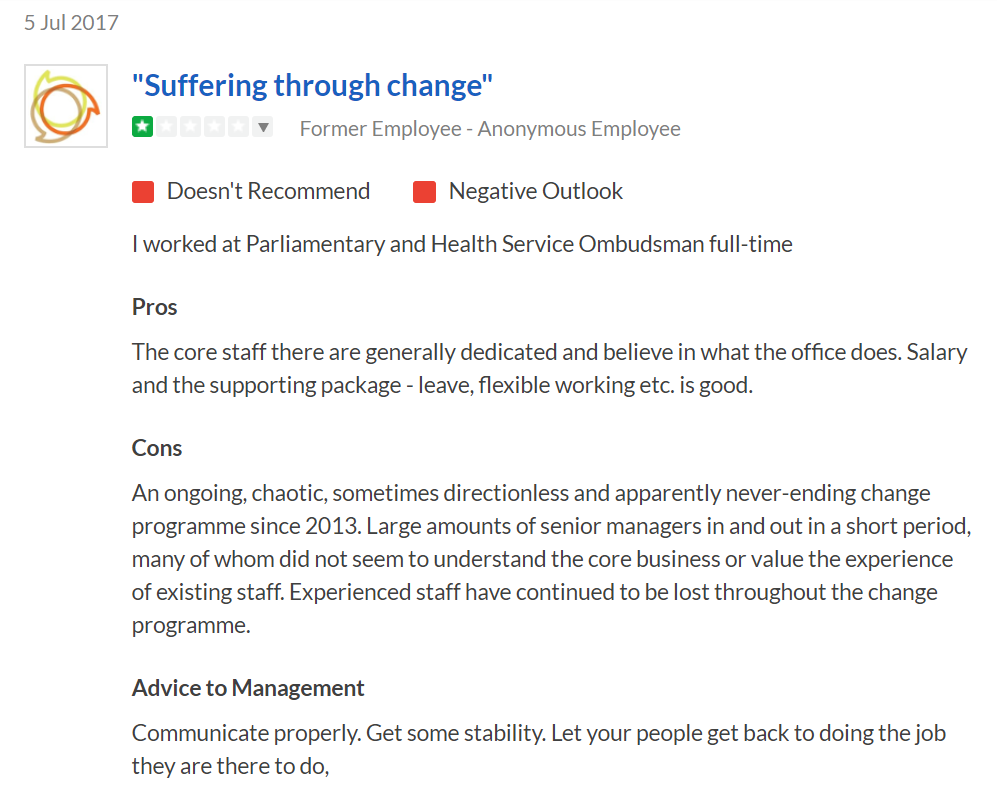
Task: Click the Pros paragraph about core staff
Action: (x=550, y=369)
